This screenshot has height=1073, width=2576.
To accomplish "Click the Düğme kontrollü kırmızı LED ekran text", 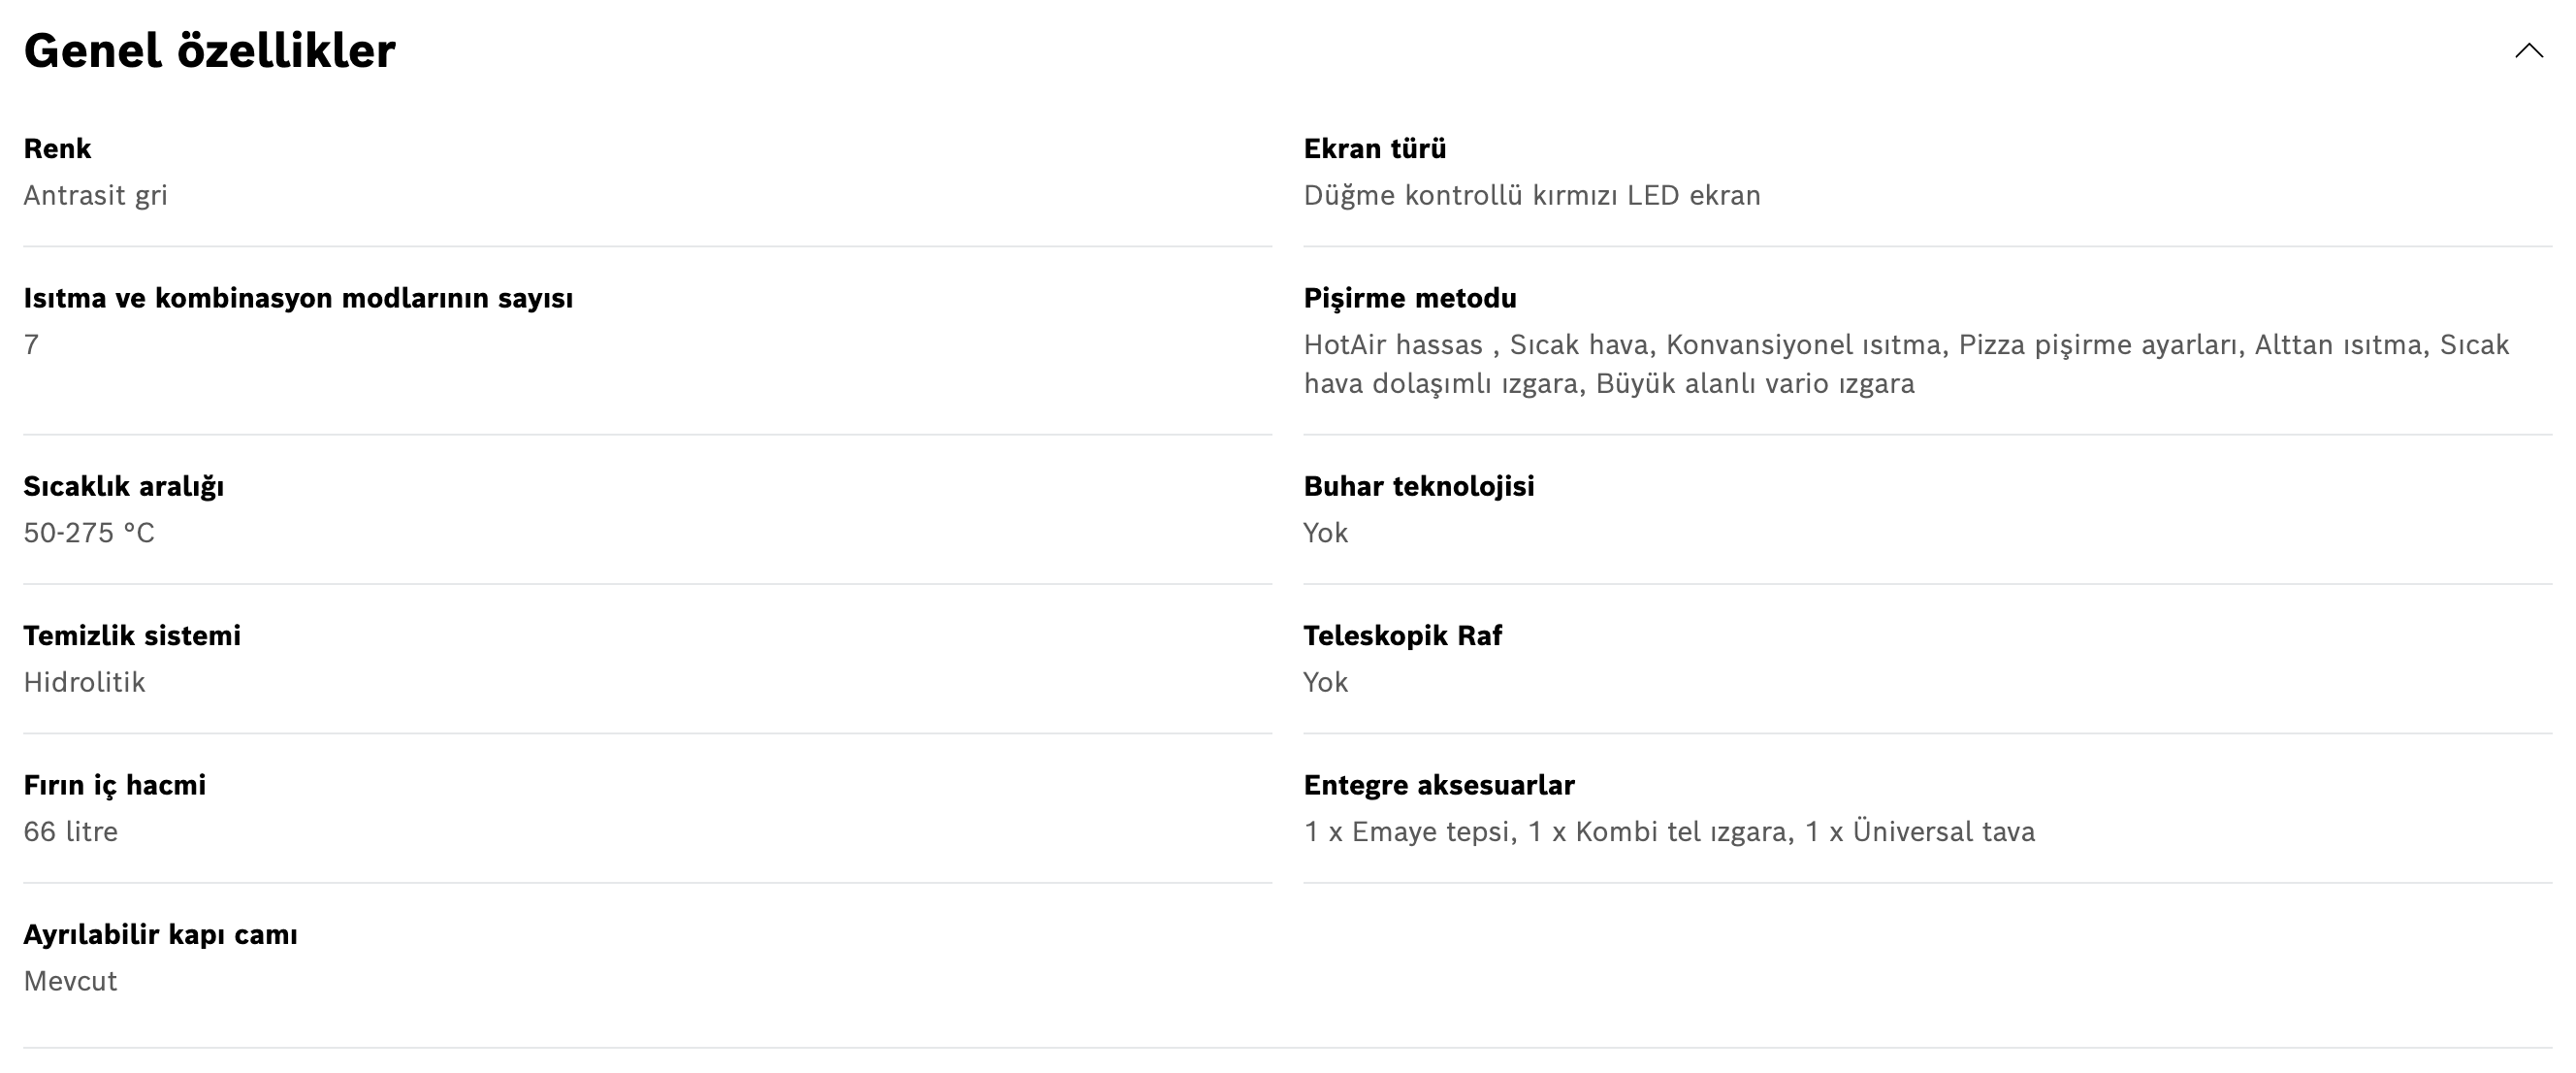I will (x=1531, y=195).
